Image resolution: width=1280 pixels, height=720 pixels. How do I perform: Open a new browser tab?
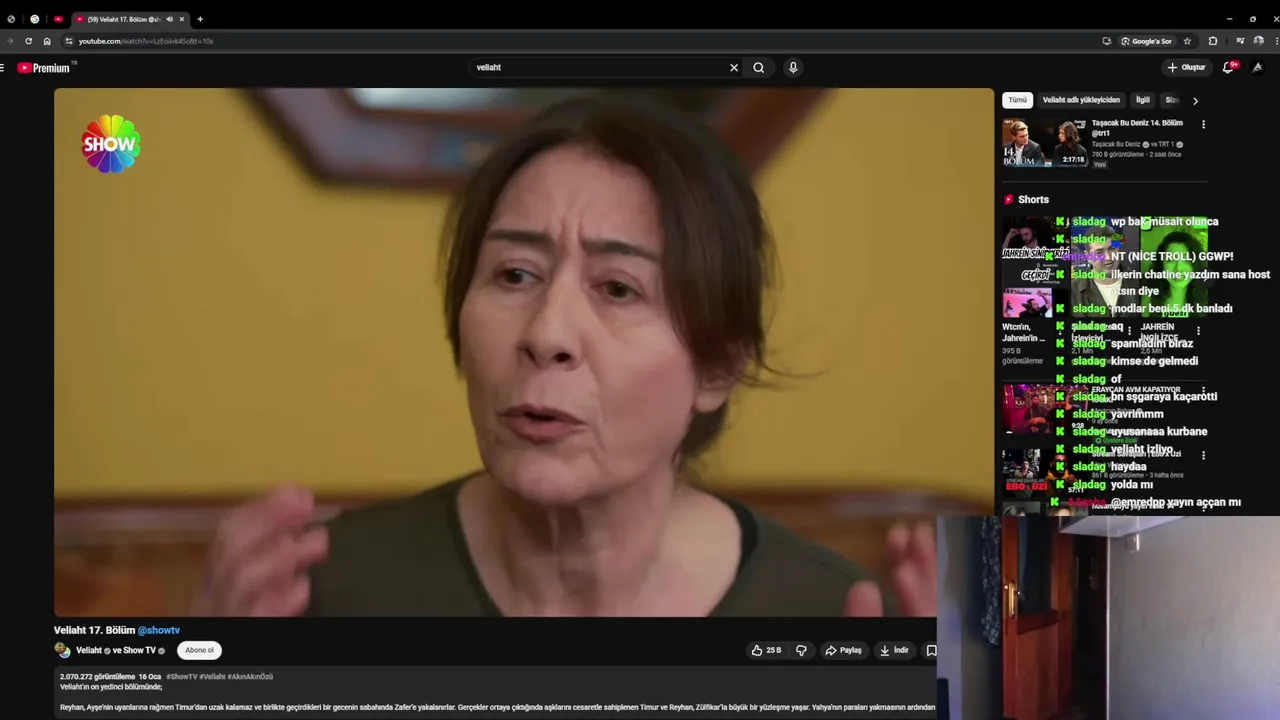(x=200, y=19)
